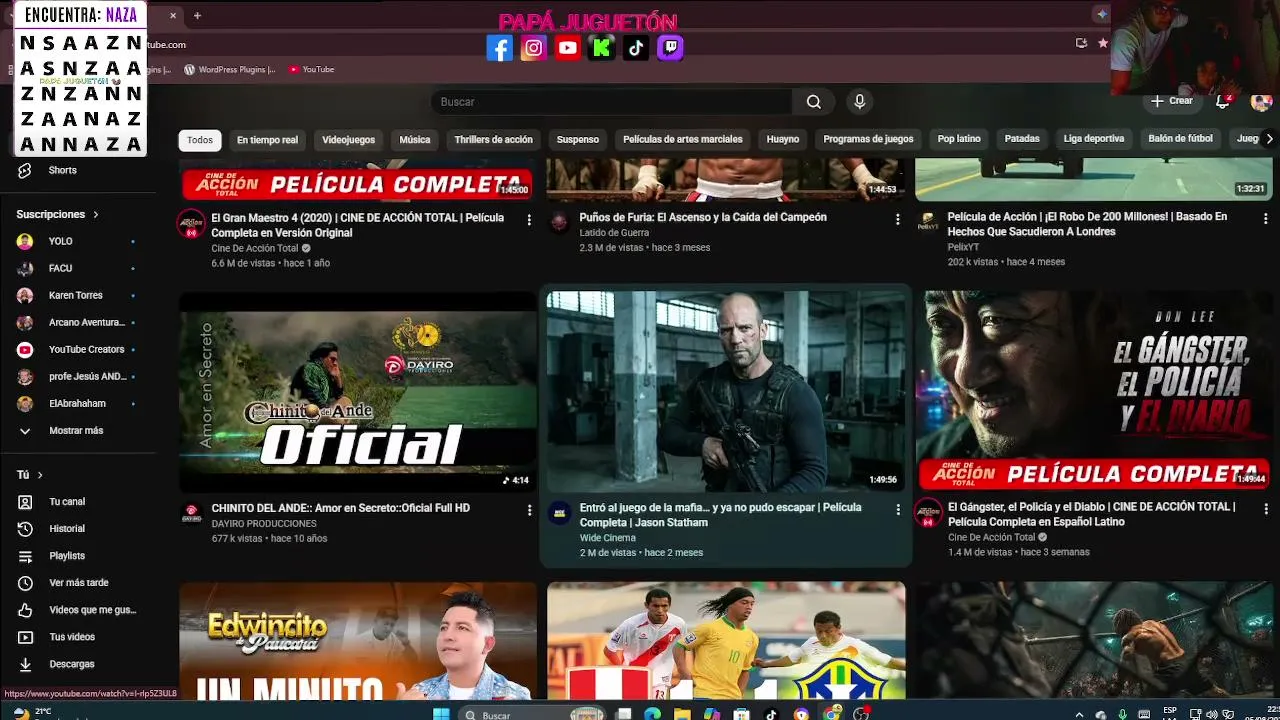Open the Windows Start menu
Image resolution: width=1280 pixels, height=720 pixels.
(441, 714)
